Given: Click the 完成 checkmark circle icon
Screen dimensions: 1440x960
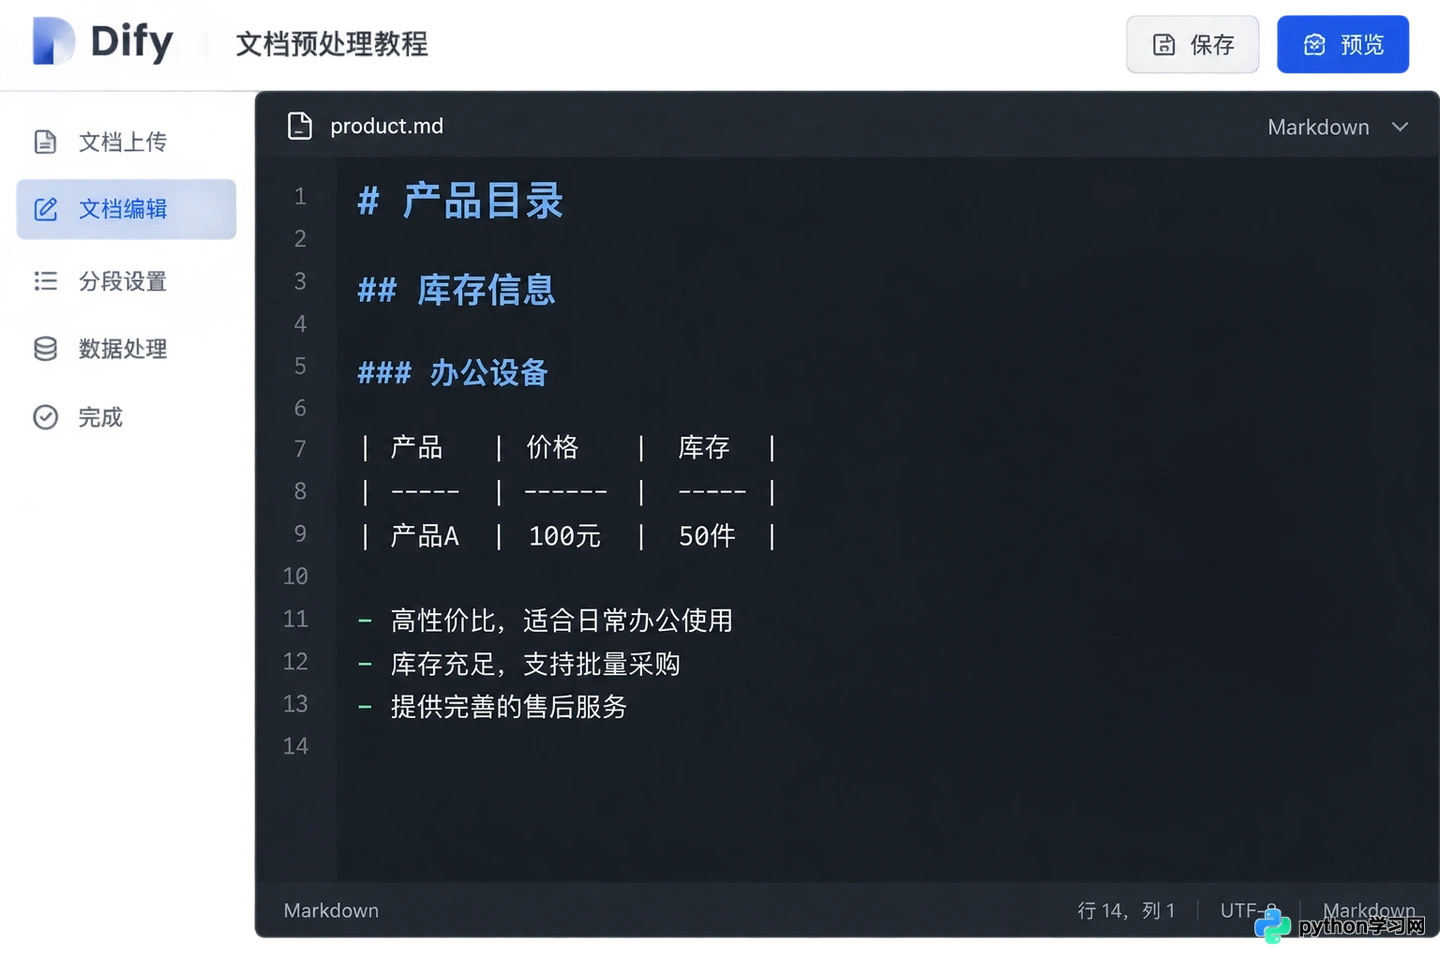Looking at the screenshot, I should pos(45,417).
